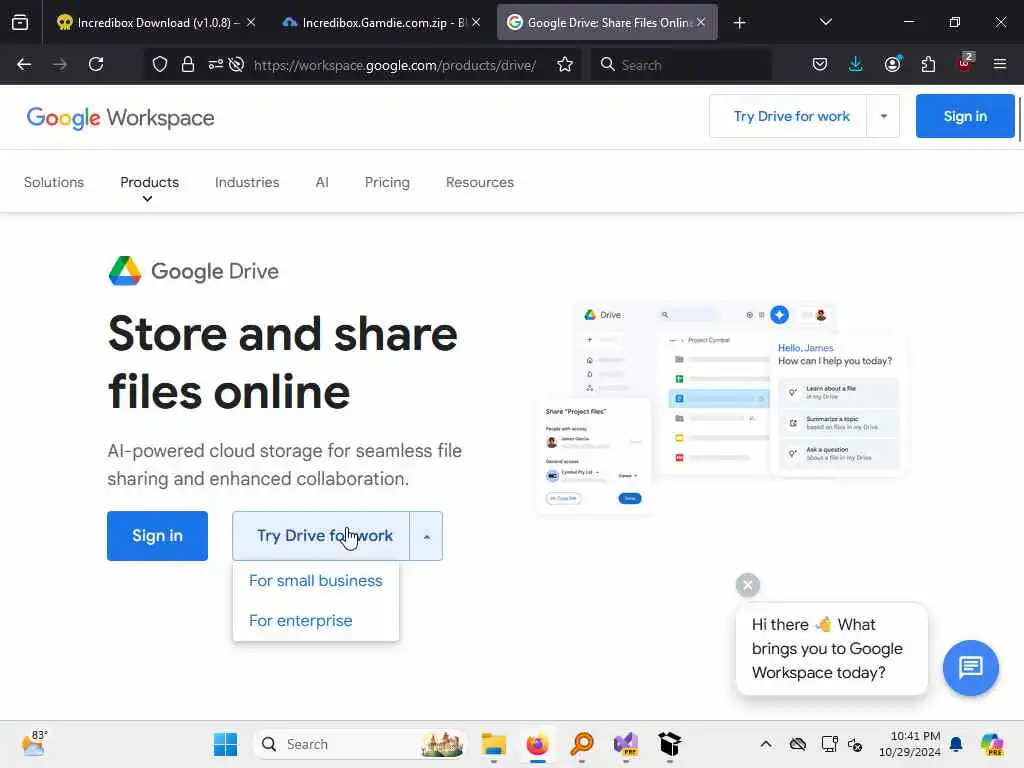Click the hero Sign in button
Screen dimensions: 1024x768
[157, 536]
